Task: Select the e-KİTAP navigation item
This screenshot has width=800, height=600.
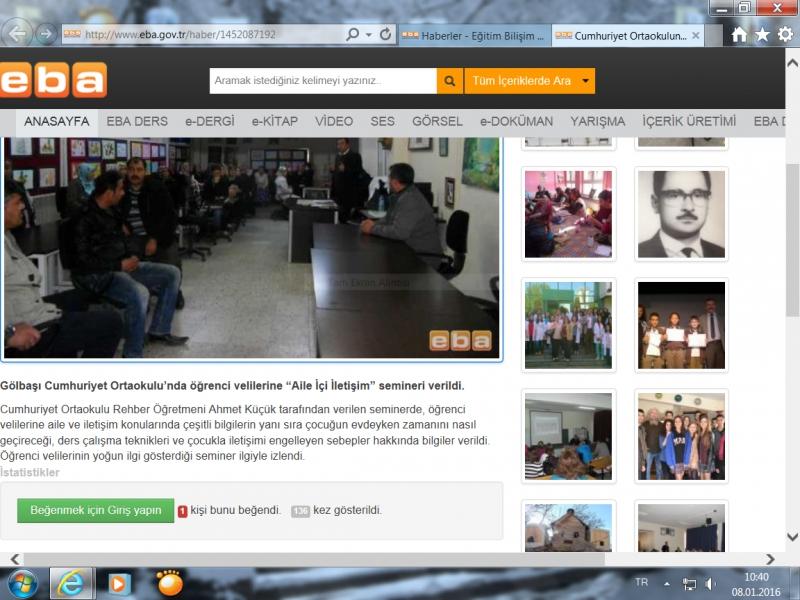Action: coord(275,122)
